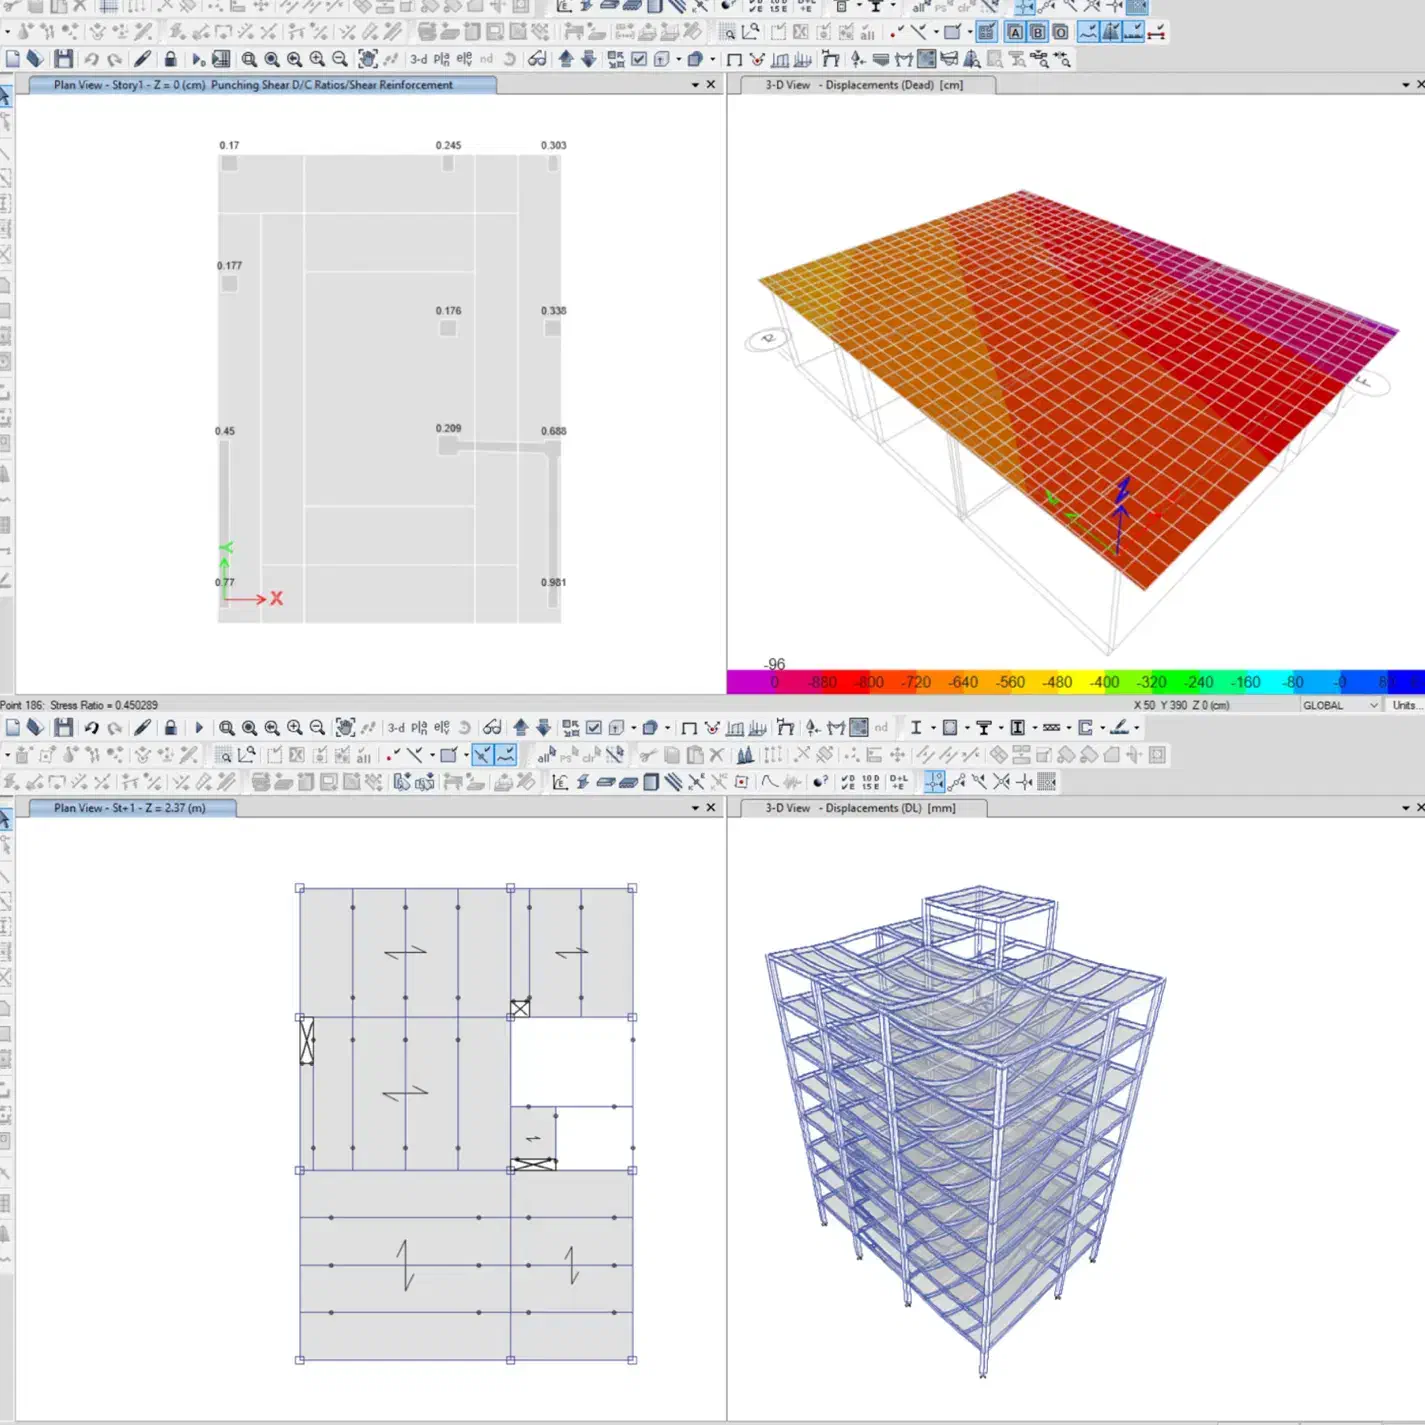
Task: Click the Units button in status bar
Action: [1405, 705]
